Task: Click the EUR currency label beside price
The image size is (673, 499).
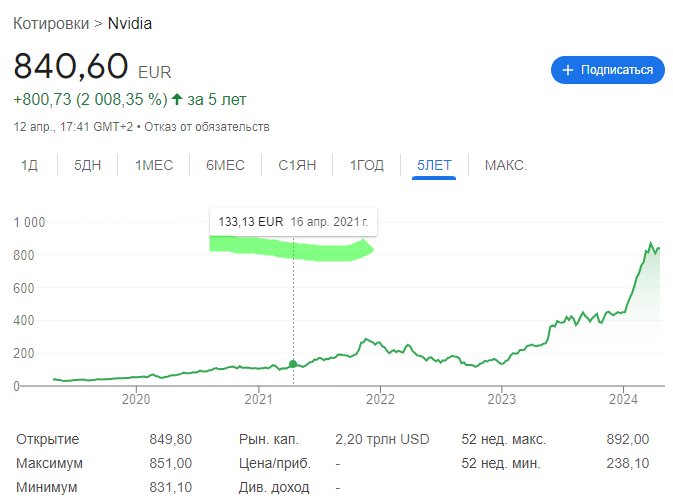Action: (x=155, y=72)
